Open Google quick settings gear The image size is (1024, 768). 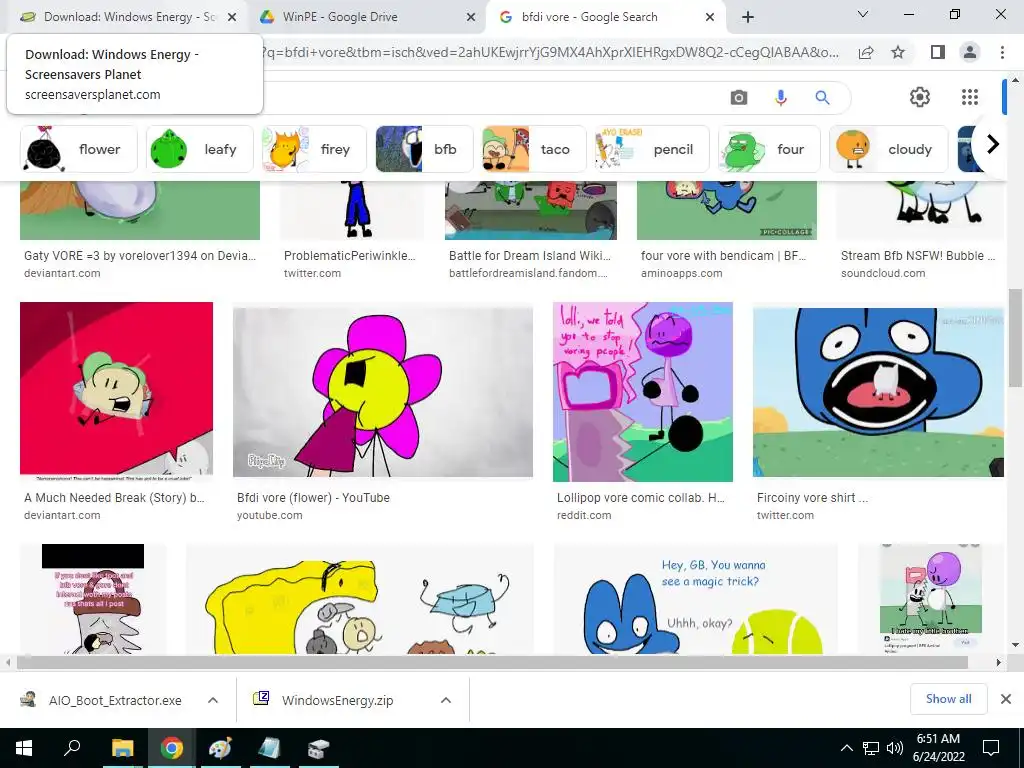click(920, 97)
